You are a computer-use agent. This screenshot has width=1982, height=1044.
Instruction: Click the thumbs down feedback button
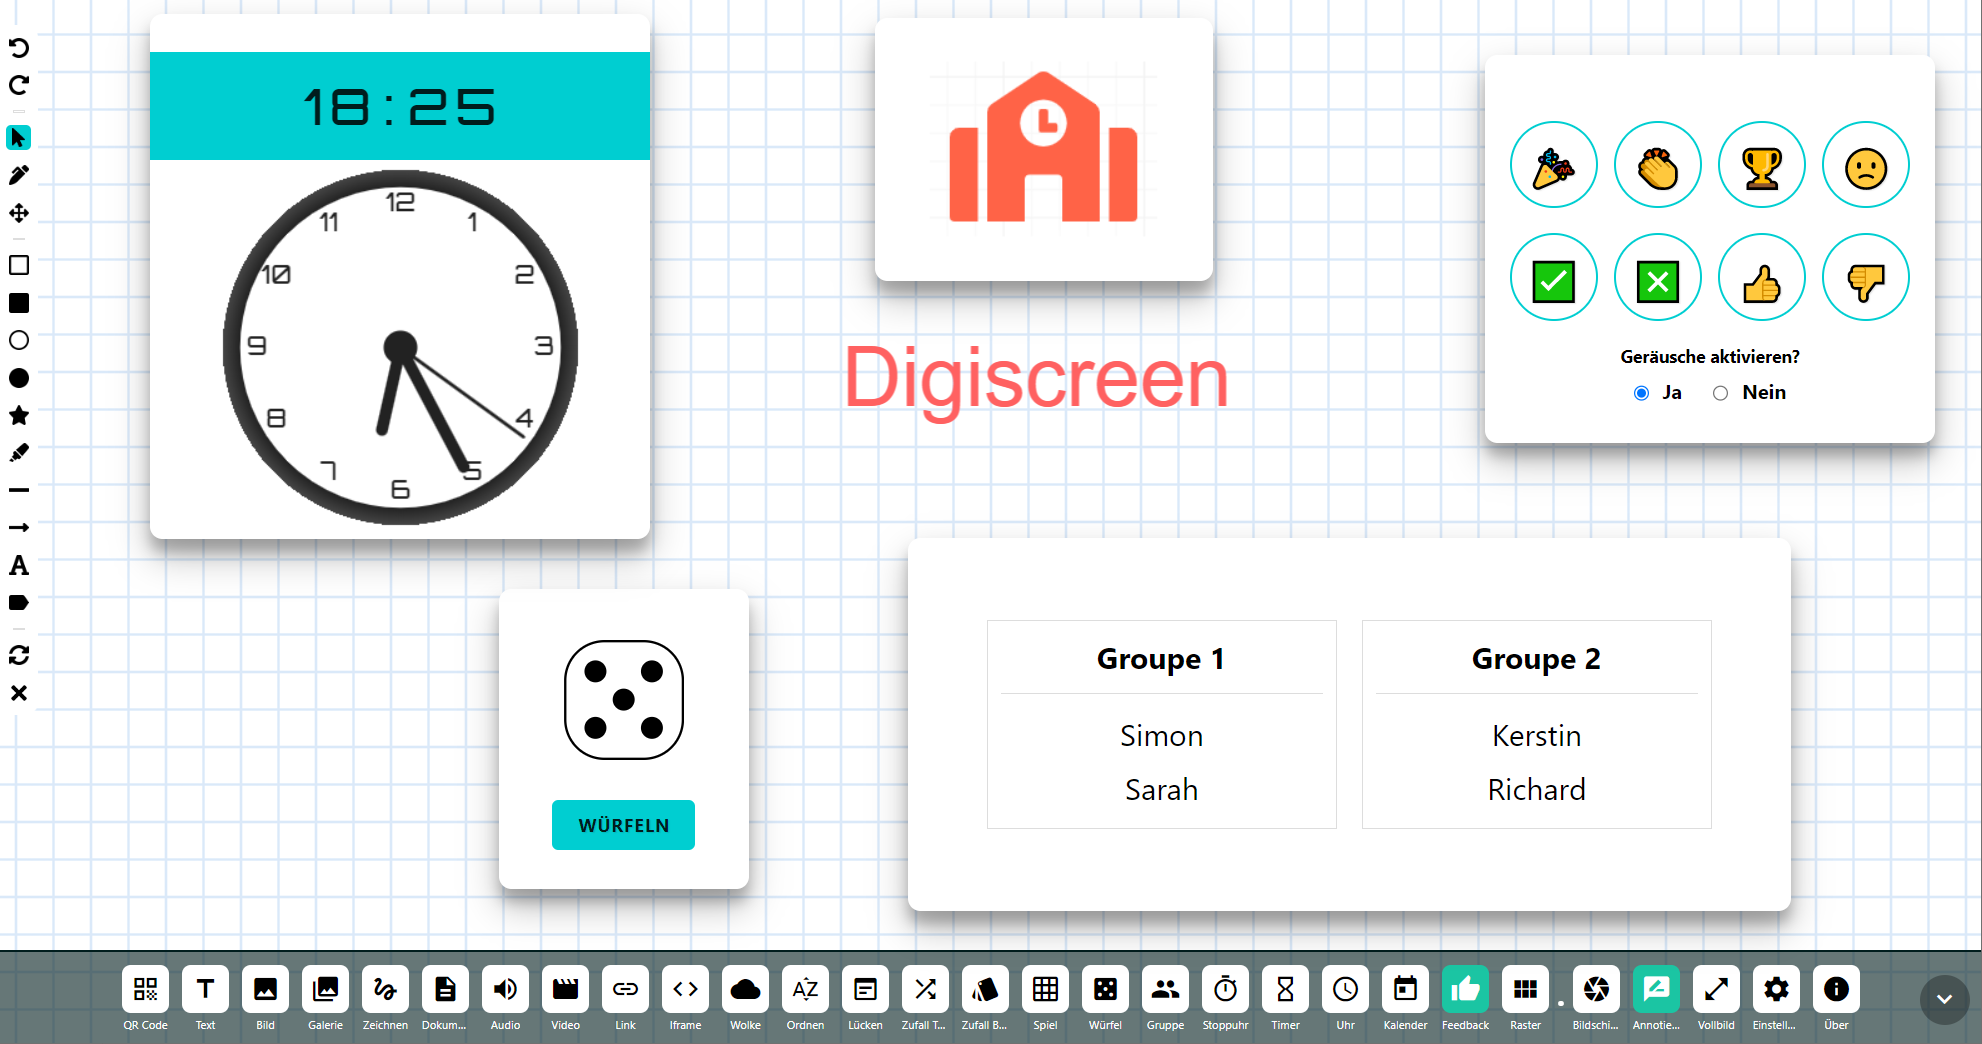1865,277
